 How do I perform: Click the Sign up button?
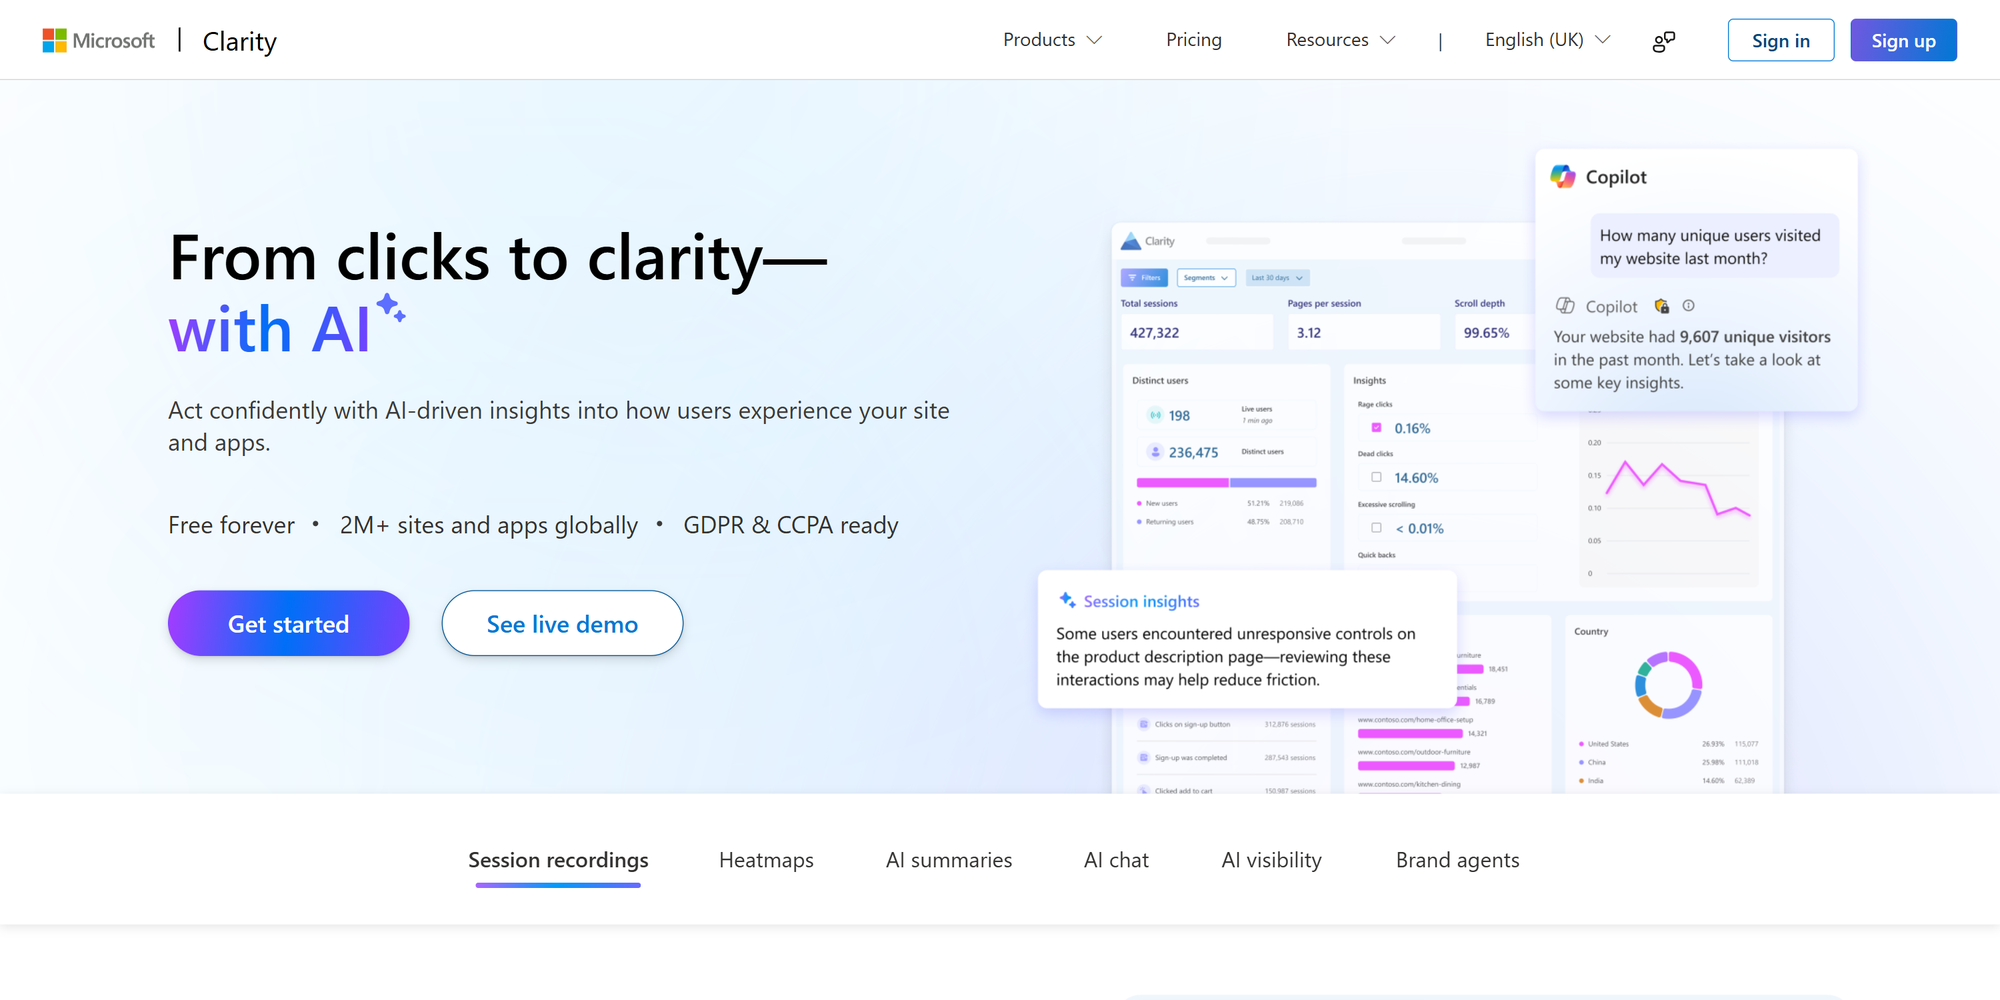tap(1903, 40)
